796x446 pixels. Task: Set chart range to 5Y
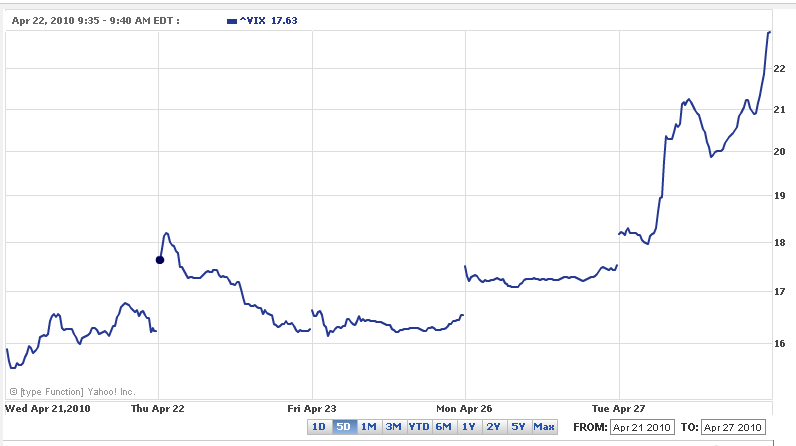[x=518, y=427]
